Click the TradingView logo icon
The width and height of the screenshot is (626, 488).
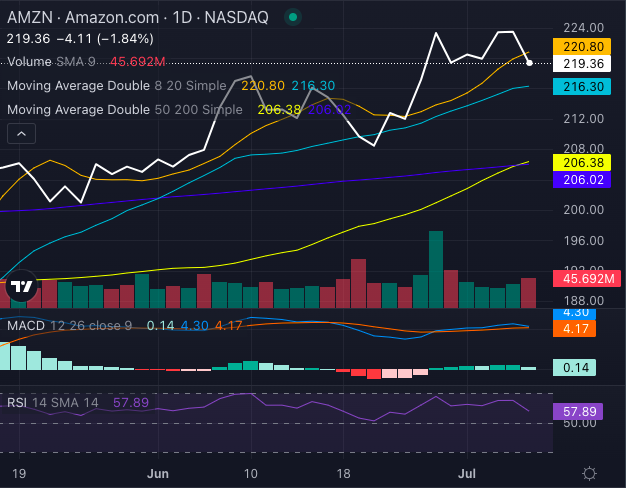[x=22, y=286]
